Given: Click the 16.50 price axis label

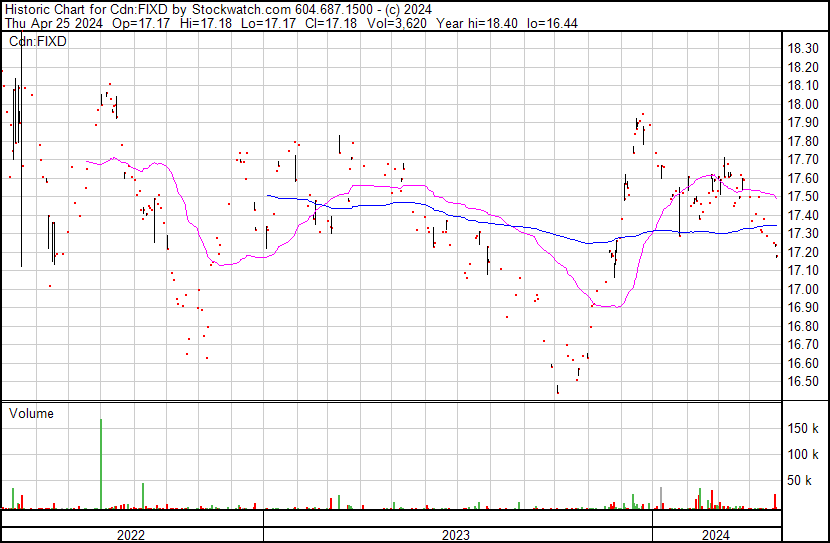Looking at the screenshot, I should tap(803, 382).
